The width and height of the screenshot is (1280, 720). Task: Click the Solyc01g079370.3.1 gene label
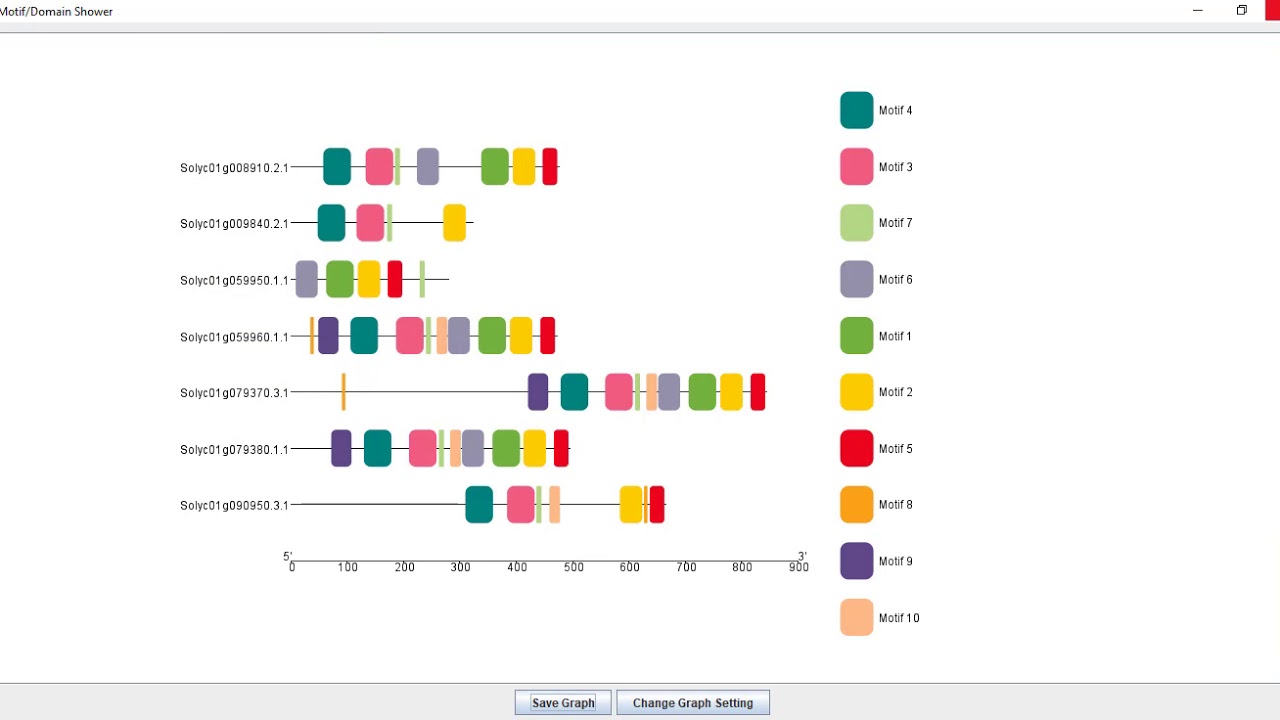pyautogui.click(x=234, y=393)
